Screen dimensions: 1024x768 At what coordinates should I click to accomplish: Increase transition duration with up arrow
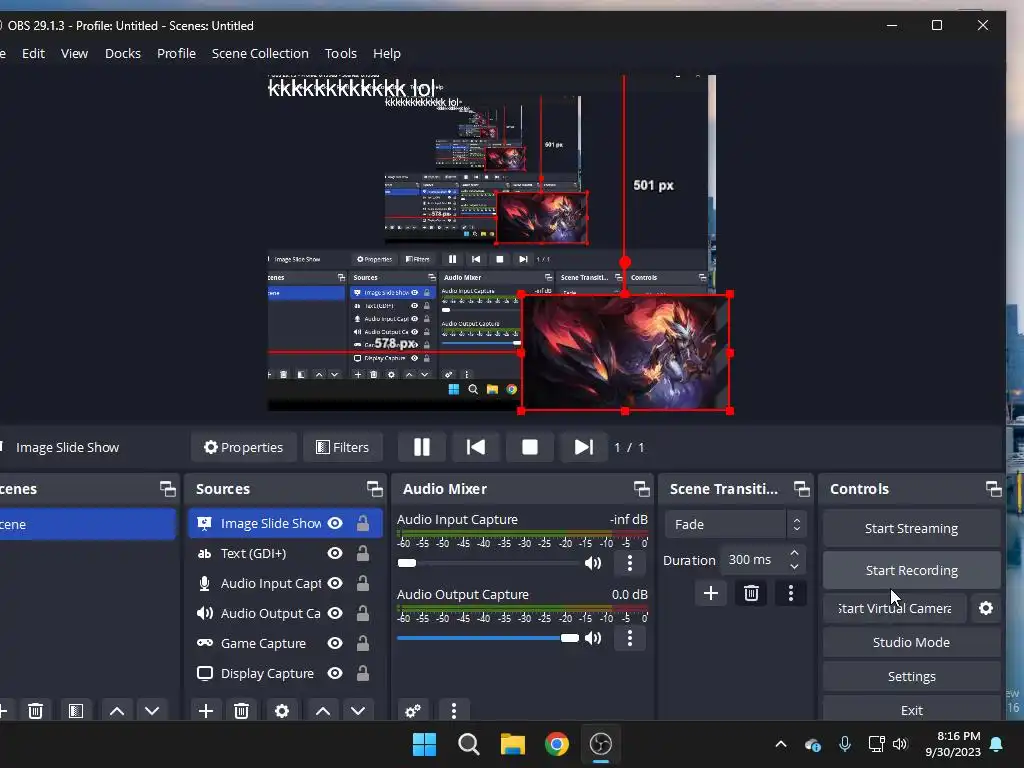[794, 553]
